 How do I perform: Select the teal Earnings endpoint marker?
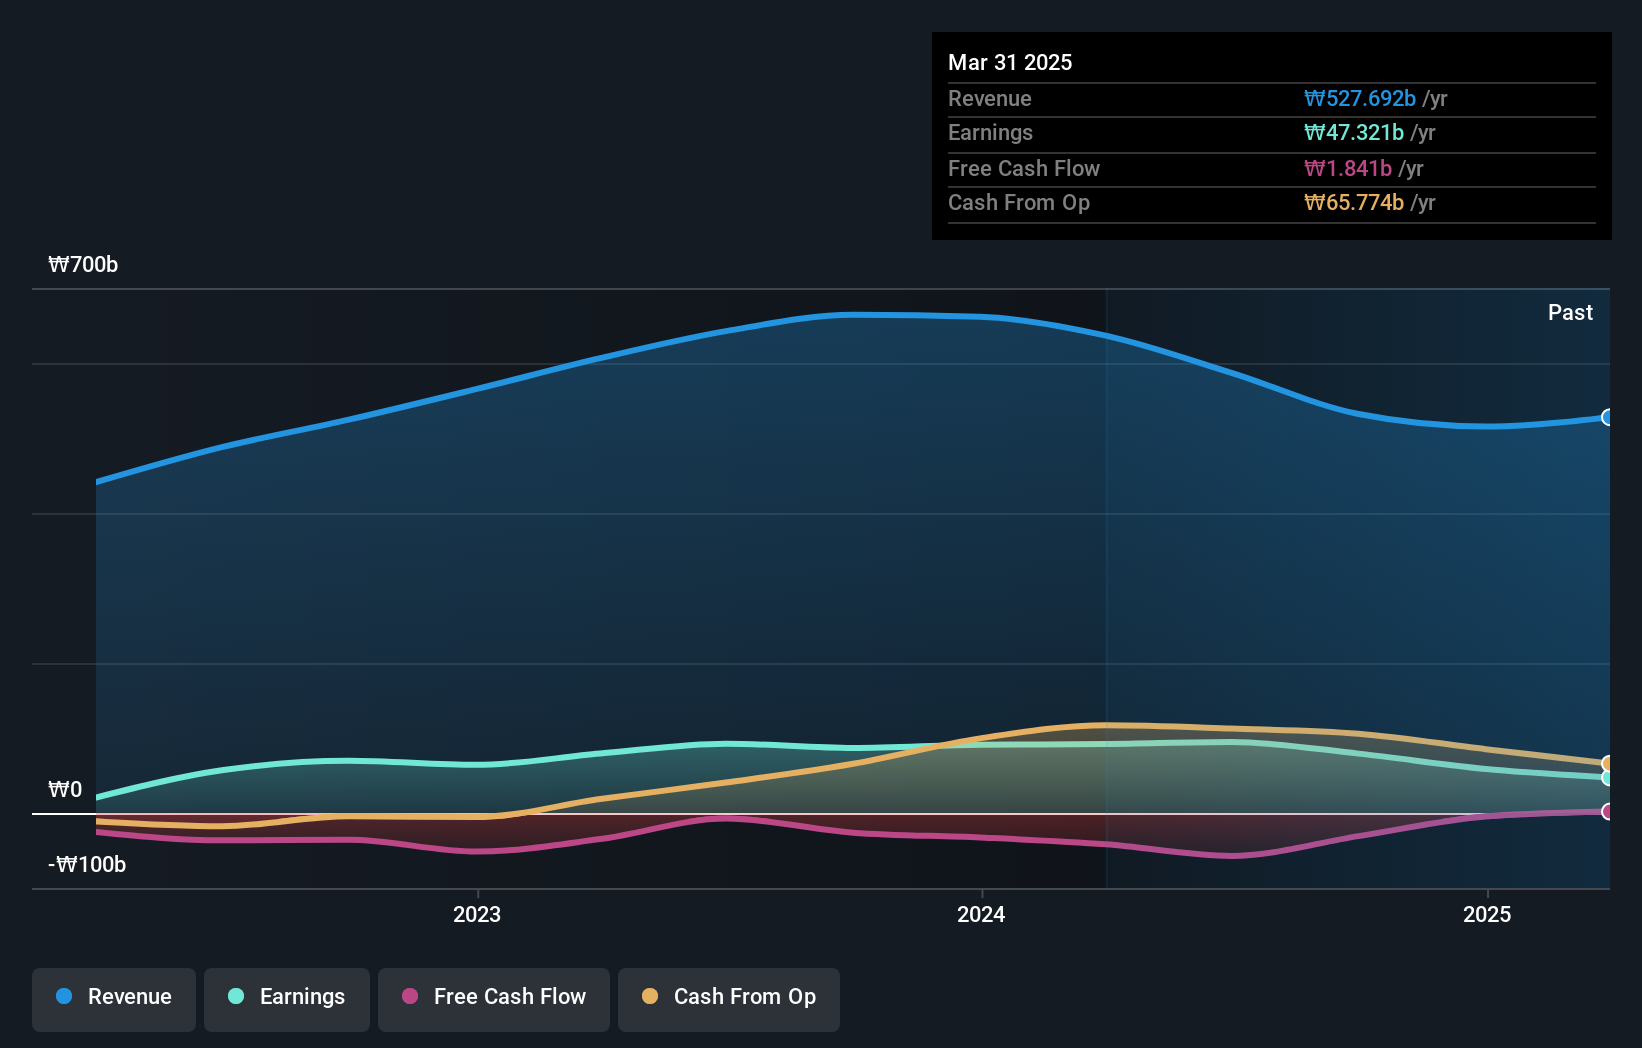point(1608,778)
